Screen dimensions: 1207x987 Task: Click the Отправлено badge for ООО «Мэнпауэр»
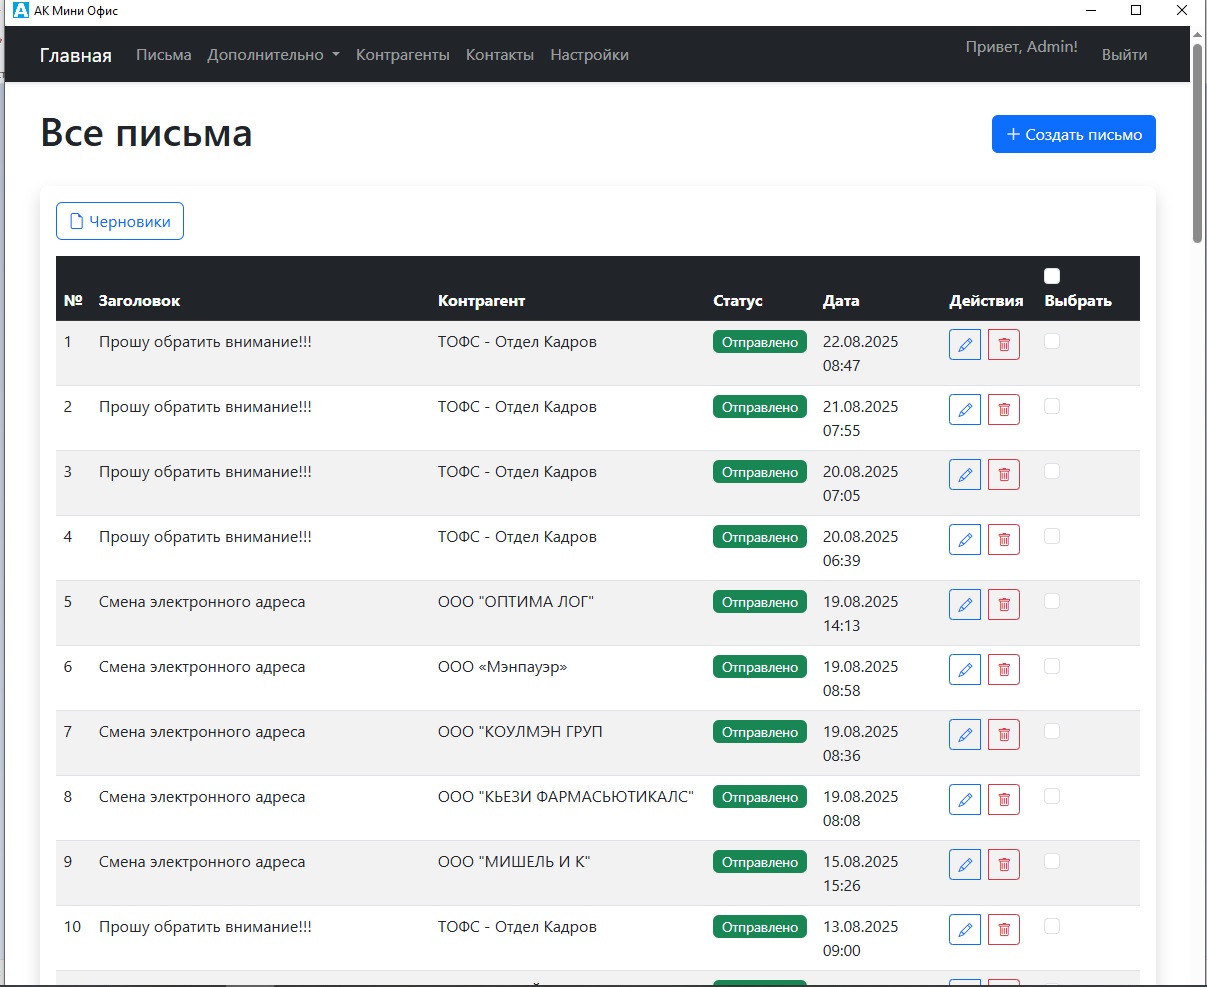pyautogui.click(x=760, y=667)
